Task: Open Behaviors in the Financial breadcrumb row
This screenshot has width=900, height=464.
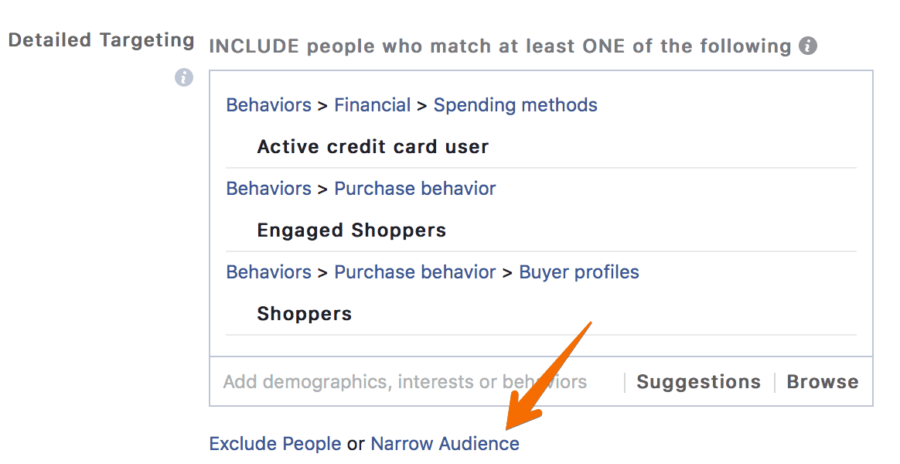Action: (269, 105)
